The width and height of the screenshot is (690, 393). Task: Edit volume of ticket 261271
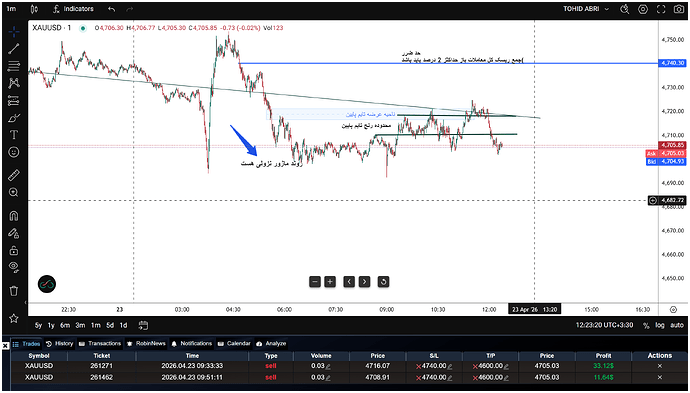click(x=327, y=366)
